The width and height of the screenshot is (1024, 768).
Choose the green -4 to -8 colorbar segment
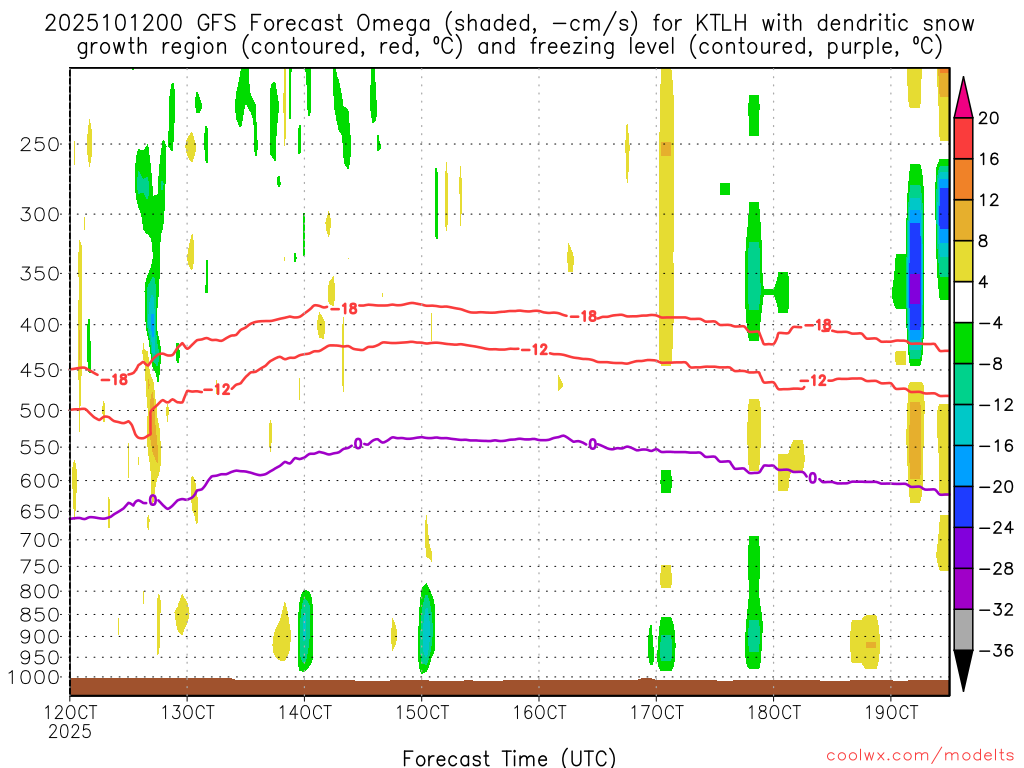coord(963,344)
